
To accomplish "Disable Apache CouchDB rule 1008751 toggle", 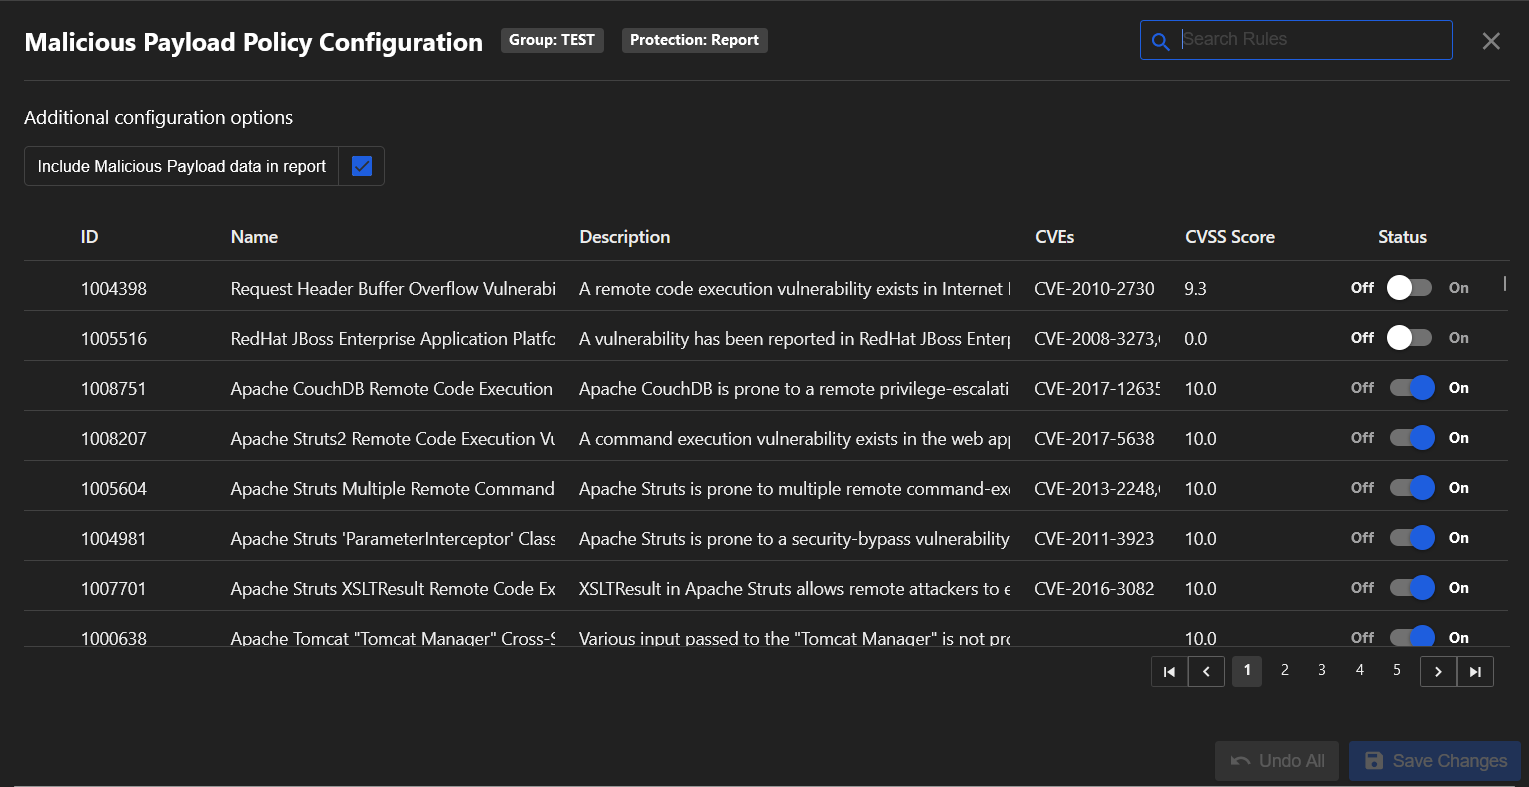I will coord(1411,388).
